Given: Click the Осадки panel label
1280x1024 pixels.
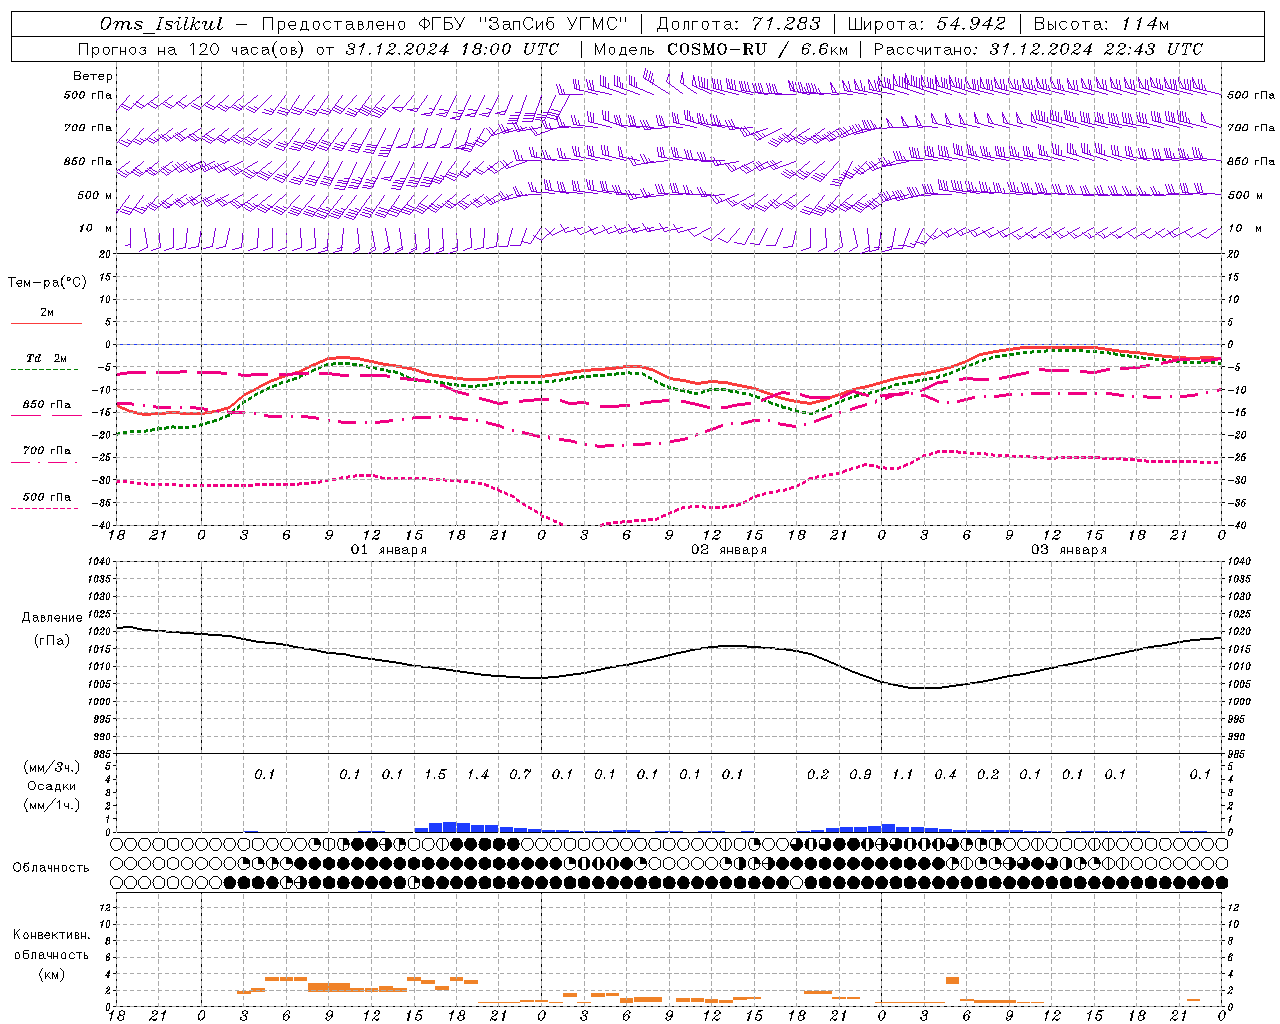Looking at the screenshot, I should tap(52, 786).
